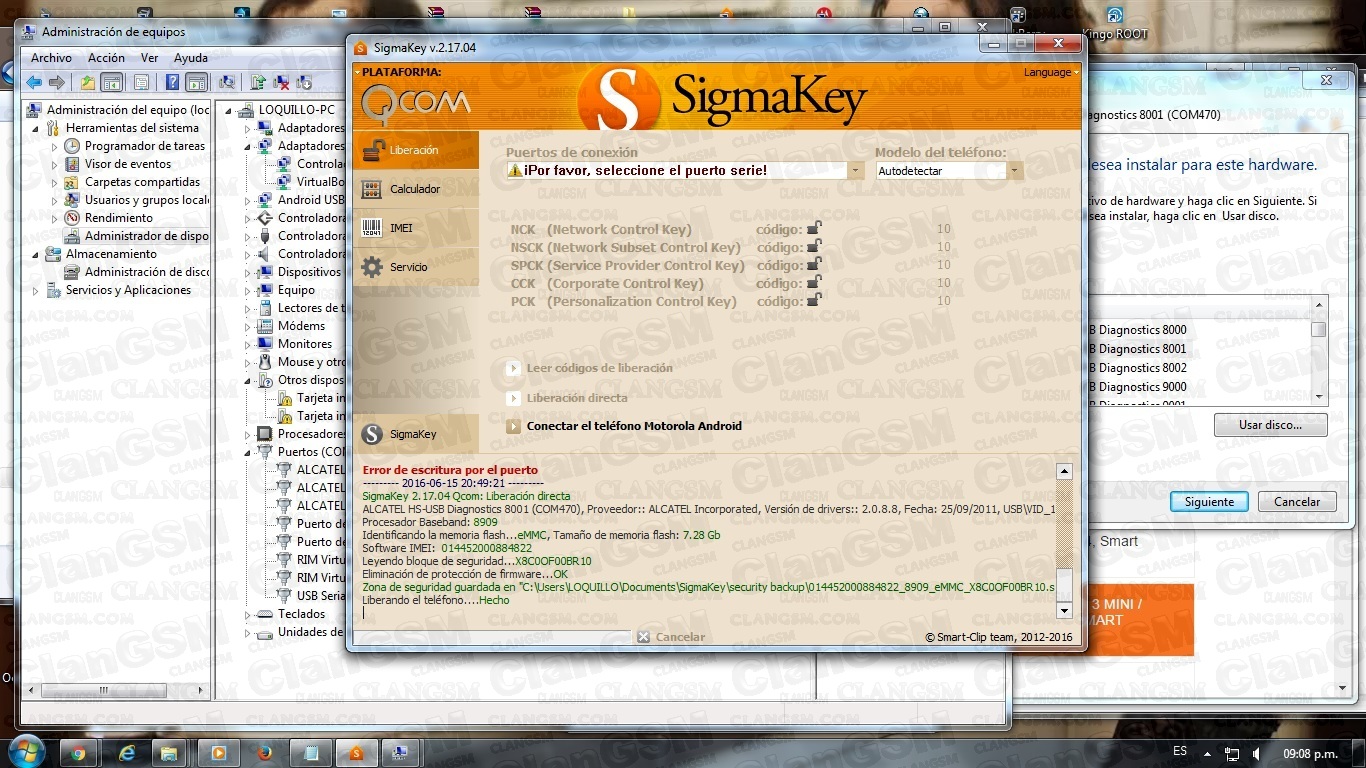Open the Ayuda menu
This screenshot has width=1366, height=768.
click(191, 58)
